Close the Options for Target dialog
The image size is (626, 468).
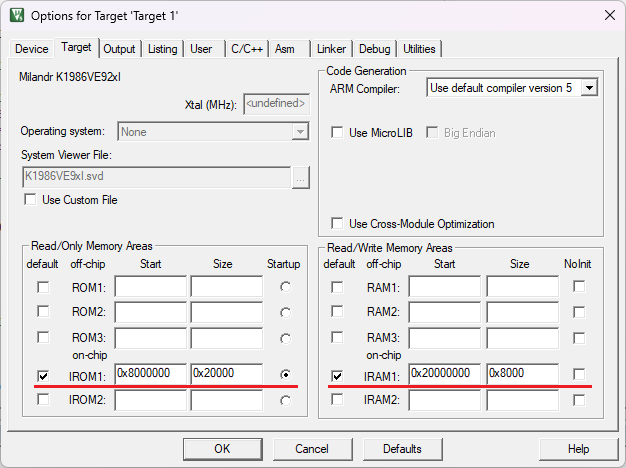click(607, 15)
